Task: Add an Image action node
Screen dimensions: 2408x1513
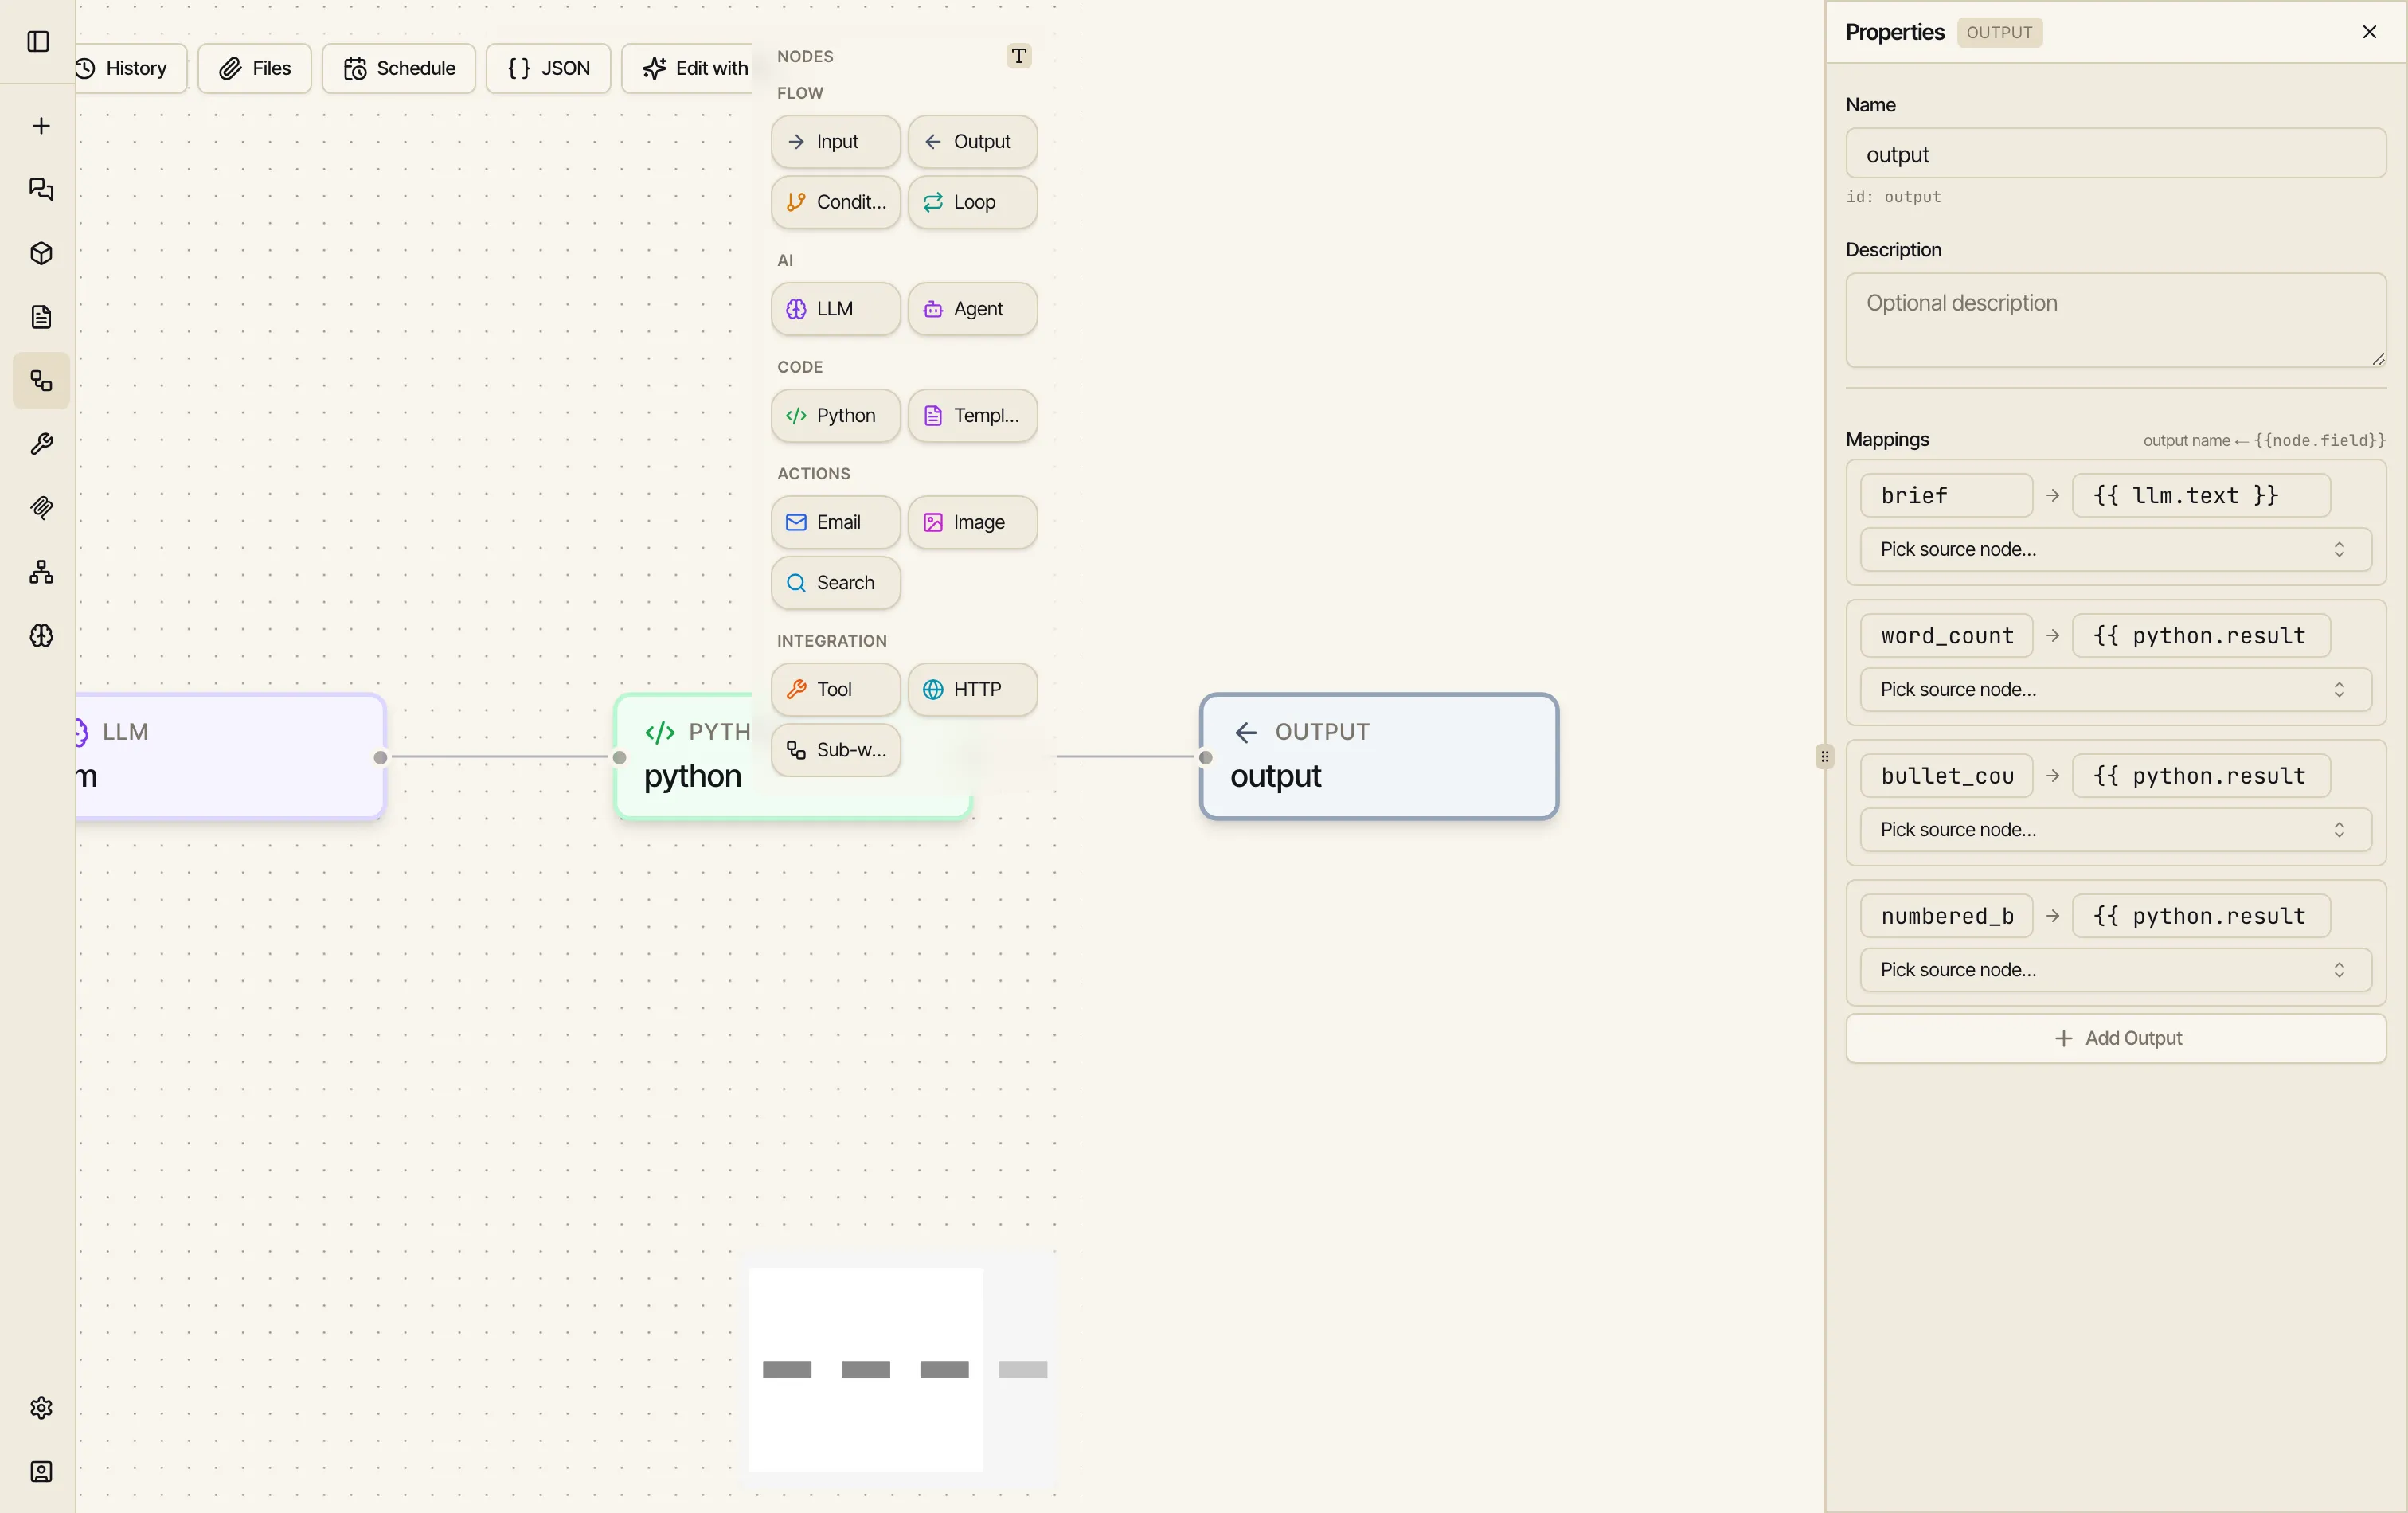Action: pos(972,523)
